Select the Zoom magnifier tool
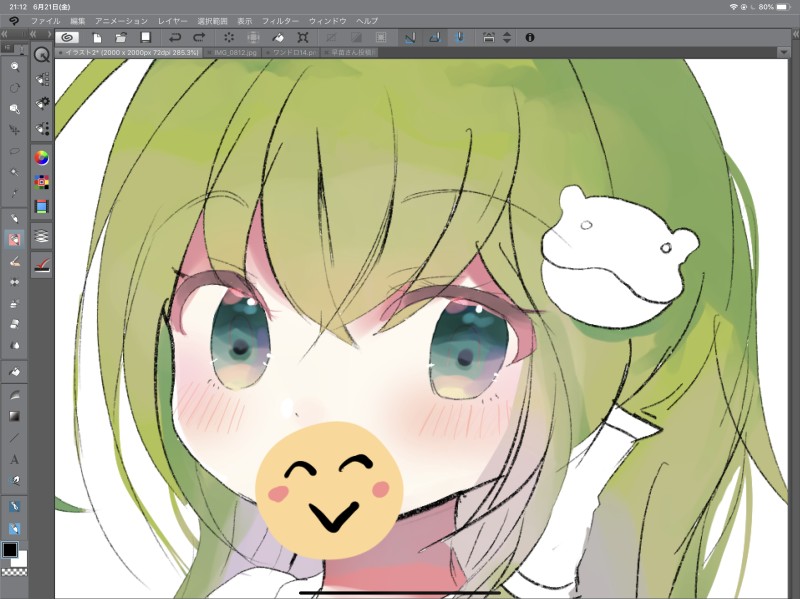The height and width of the screenshot is (599, 800). (x=15, y=66)
